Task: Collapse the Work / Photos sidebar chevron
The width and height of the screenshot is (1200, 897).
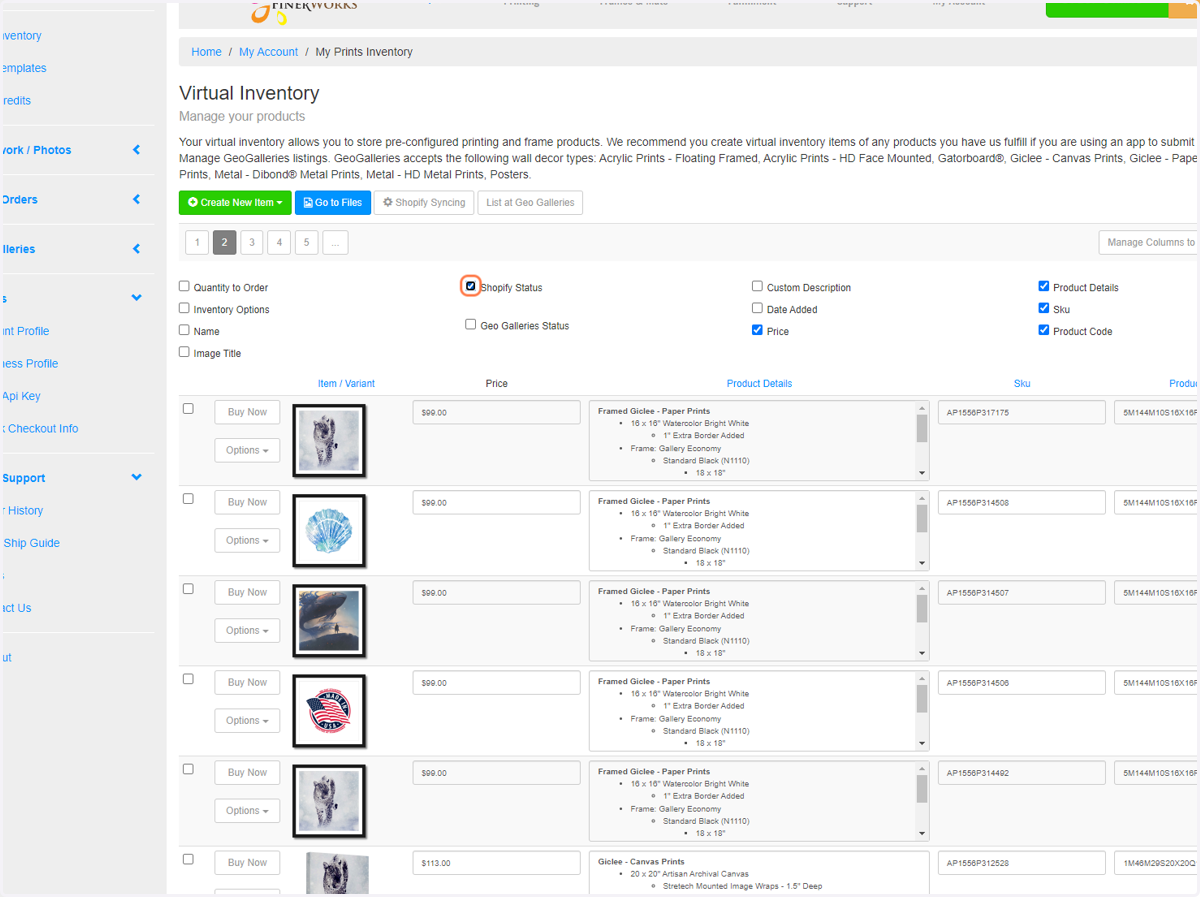Action: click(136, 150)
